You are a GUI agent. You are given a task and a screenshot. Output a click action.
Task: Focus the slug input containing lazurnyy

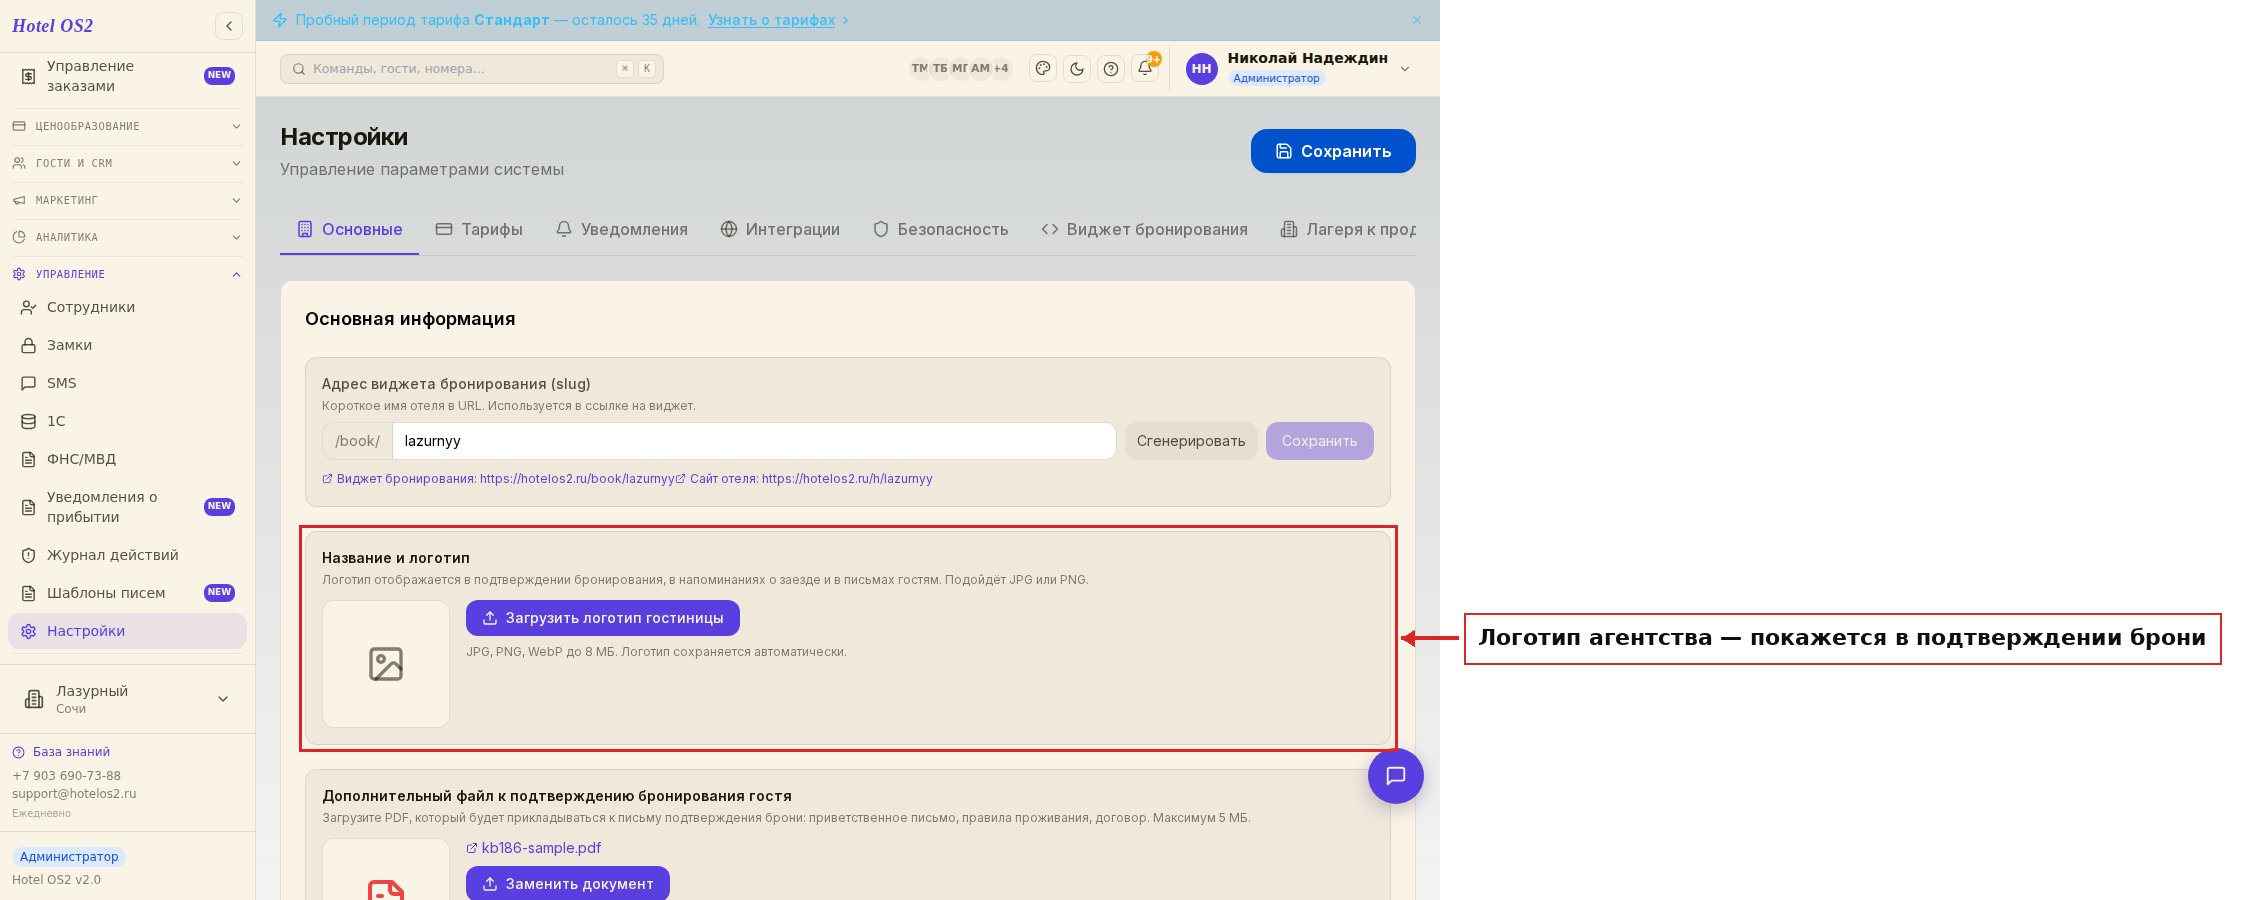(x=754, y=441)
